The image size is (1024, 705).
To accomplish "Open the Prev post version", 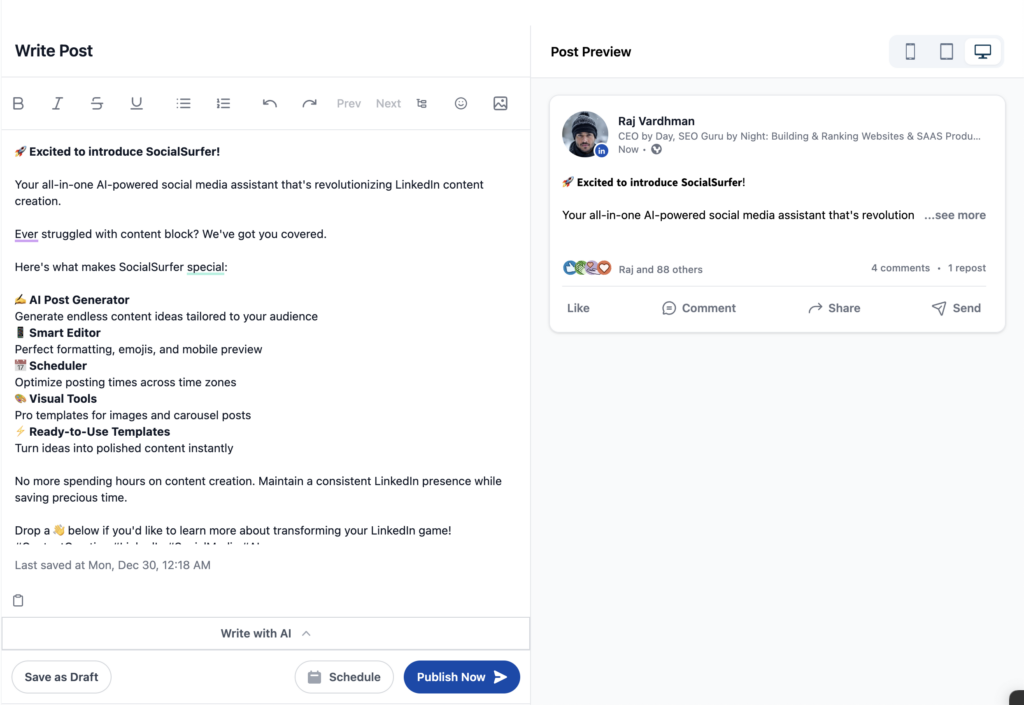I will [x=348, y=103].
